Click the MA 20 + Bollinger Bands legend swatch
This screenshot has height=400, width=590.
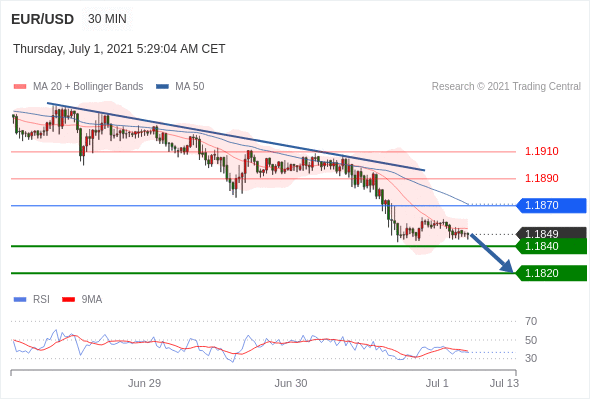coord(20,87)
